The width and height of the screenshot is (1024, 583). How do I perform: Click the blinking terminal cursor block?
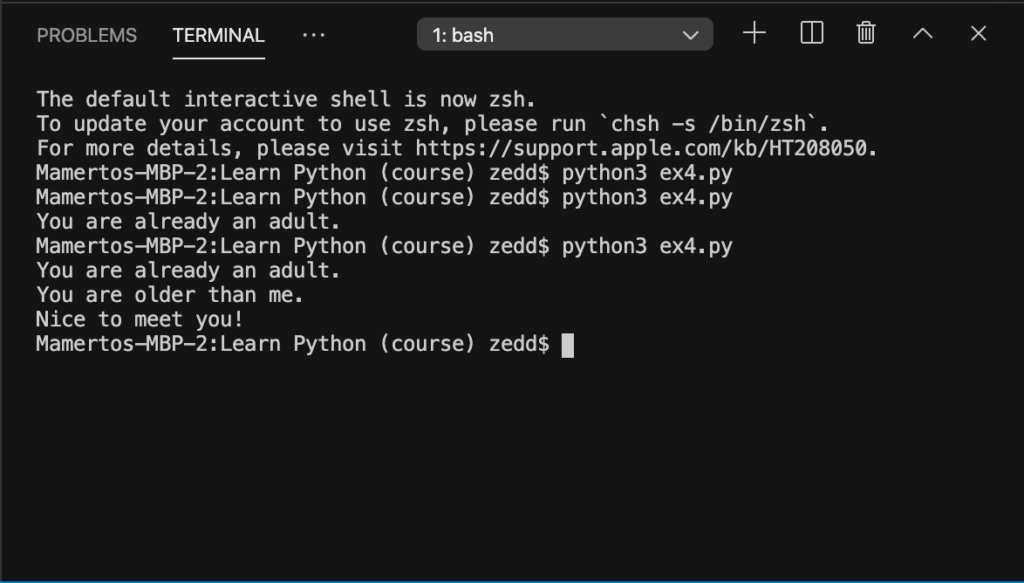[x=568, y=345]
